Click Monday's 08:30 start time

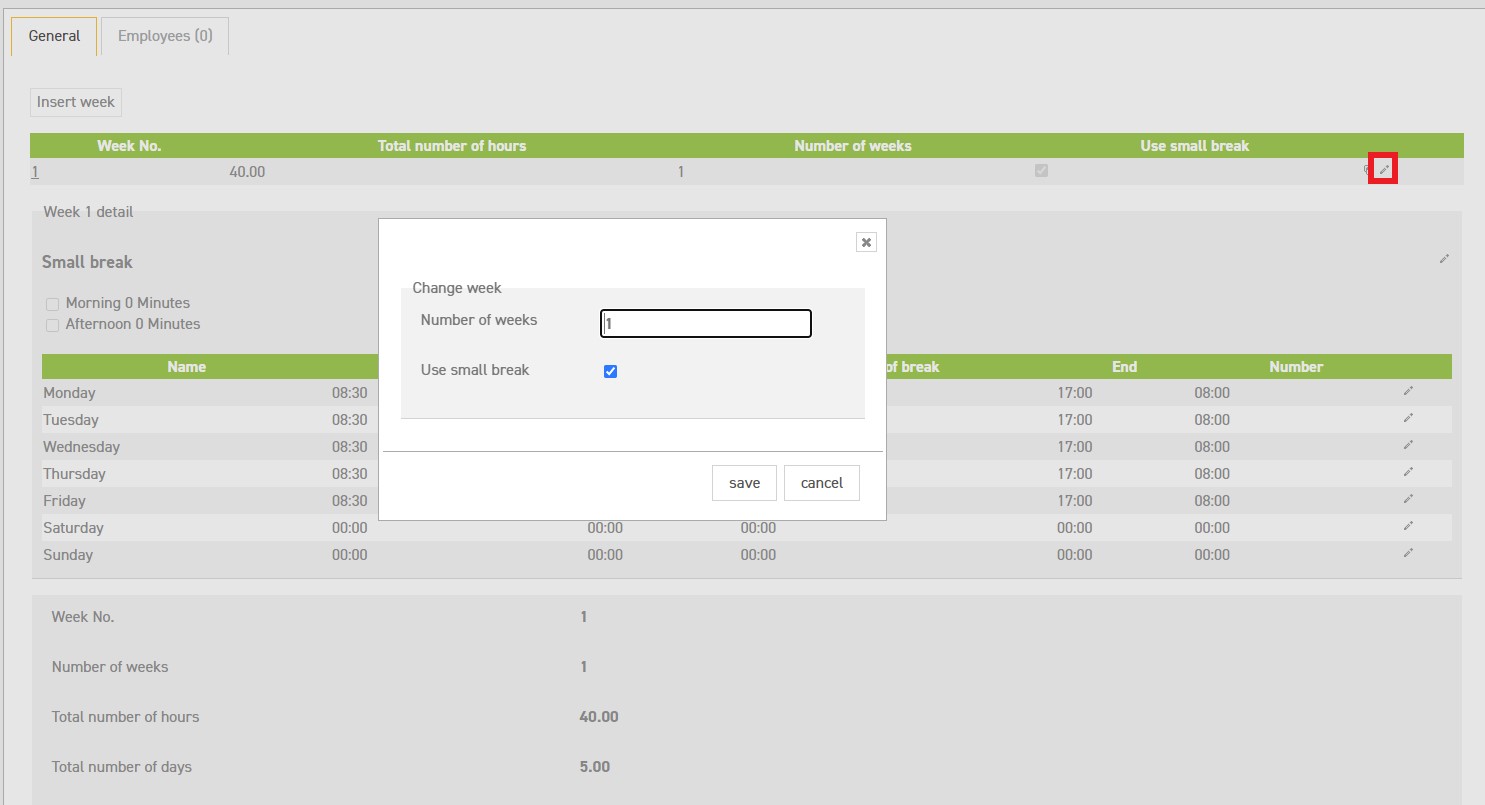[x=350, y=393]
